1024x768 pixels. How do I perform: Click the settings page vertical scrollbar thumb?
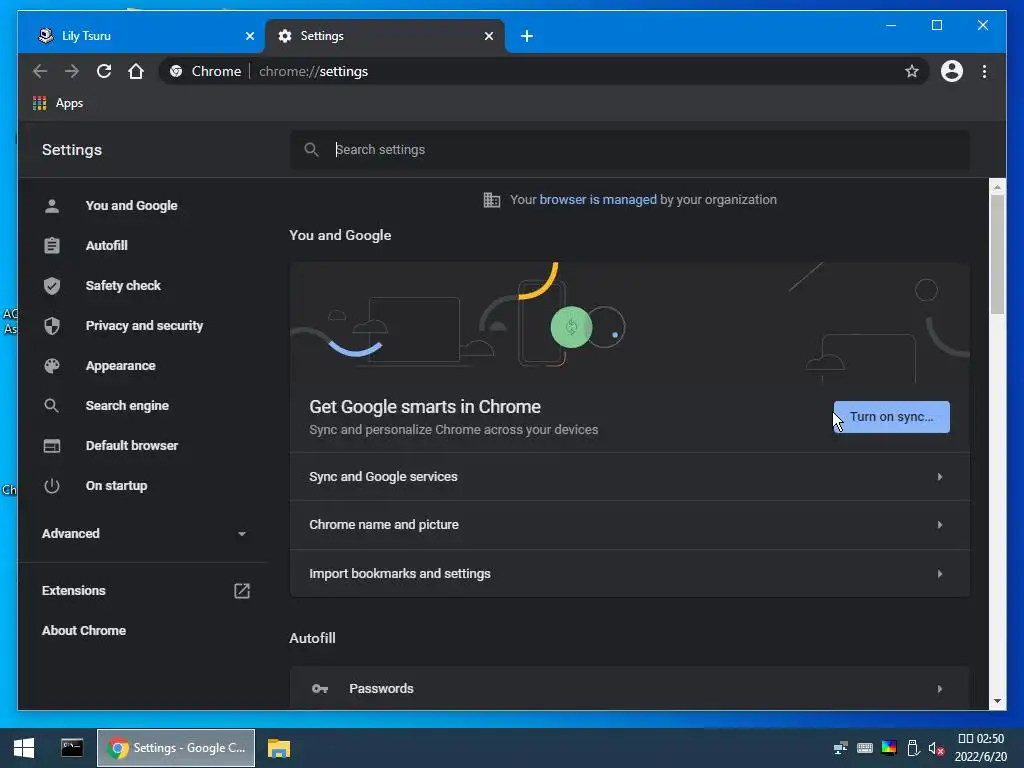pos(997,254)
